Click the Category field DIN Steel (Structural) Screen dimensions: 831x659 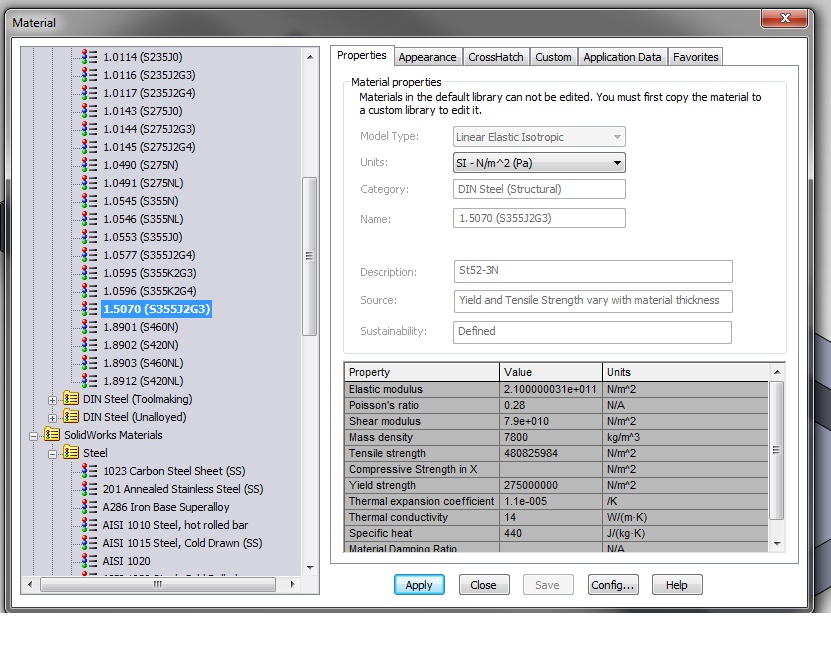click(539, 189)
